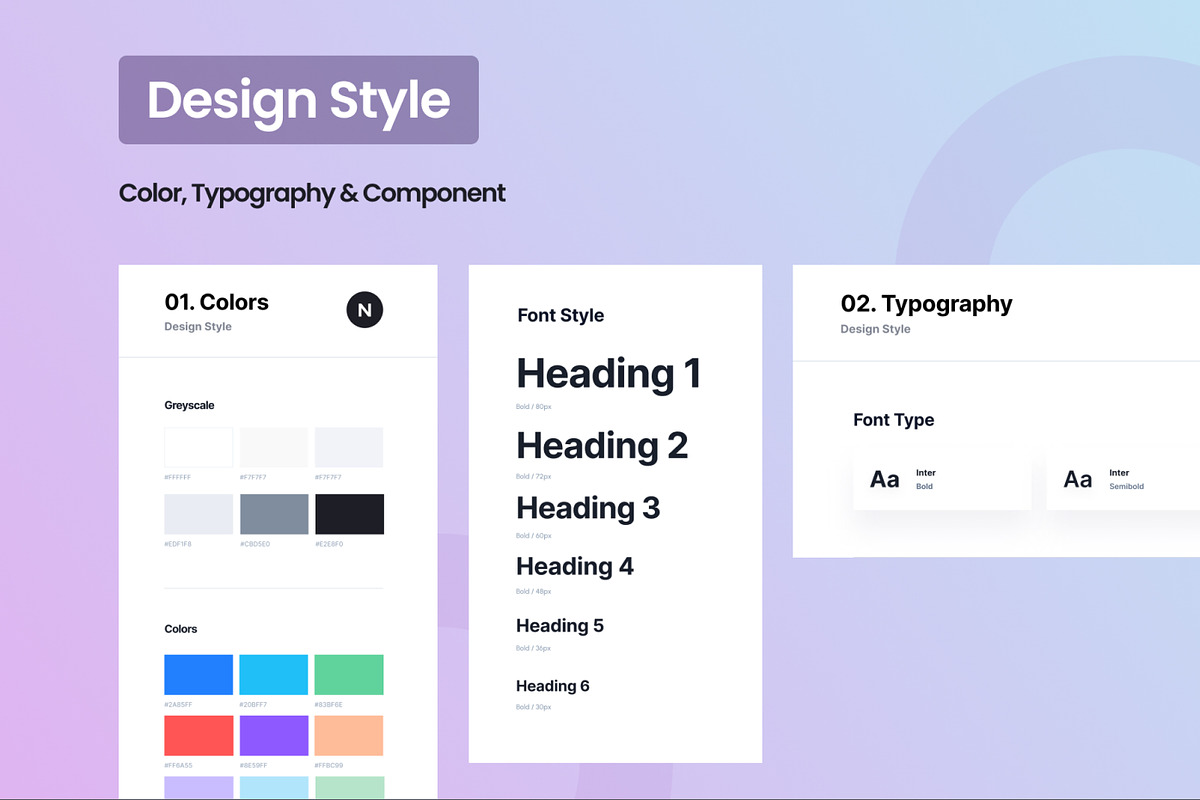The width and height of the screenshot is (1200, 800).
Task: Select the 'Heading 2' sample text
Action: coord(602,445)
